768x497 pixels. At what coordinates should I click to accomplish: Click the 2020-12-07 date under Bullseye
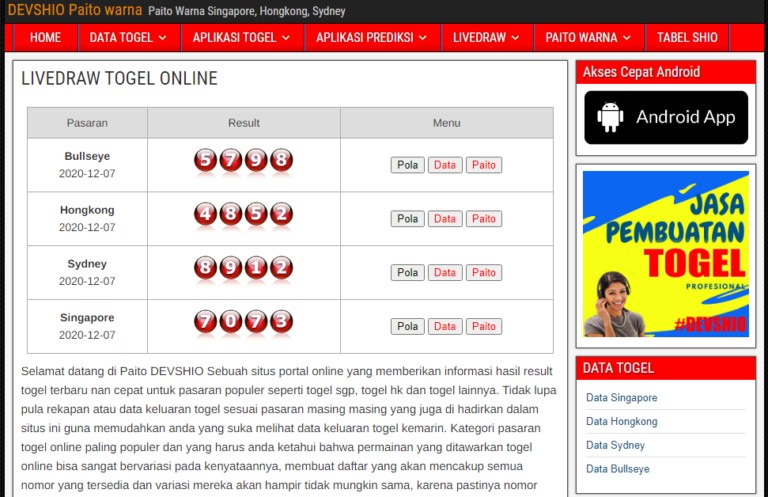point(87,173)
